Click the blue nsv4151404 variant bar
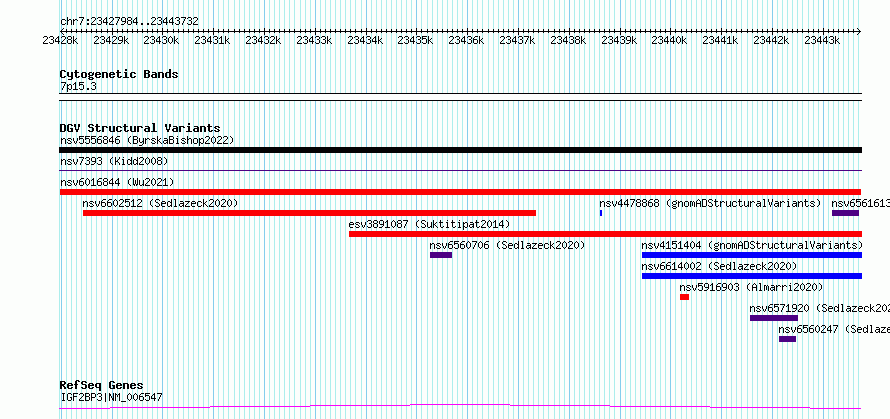The width and height of the screenshot is (890, 419). (752, 255)
